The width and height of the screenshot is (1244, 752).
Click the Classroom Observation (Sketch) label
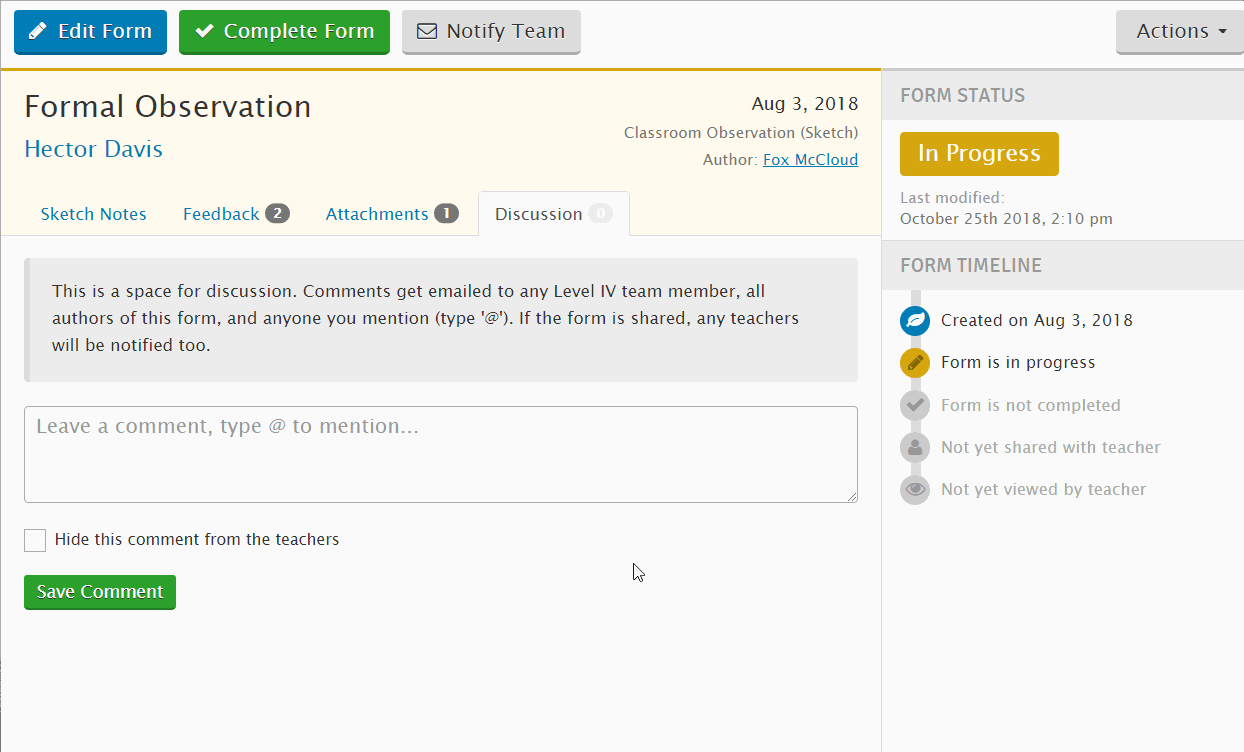tap(741, 133)
